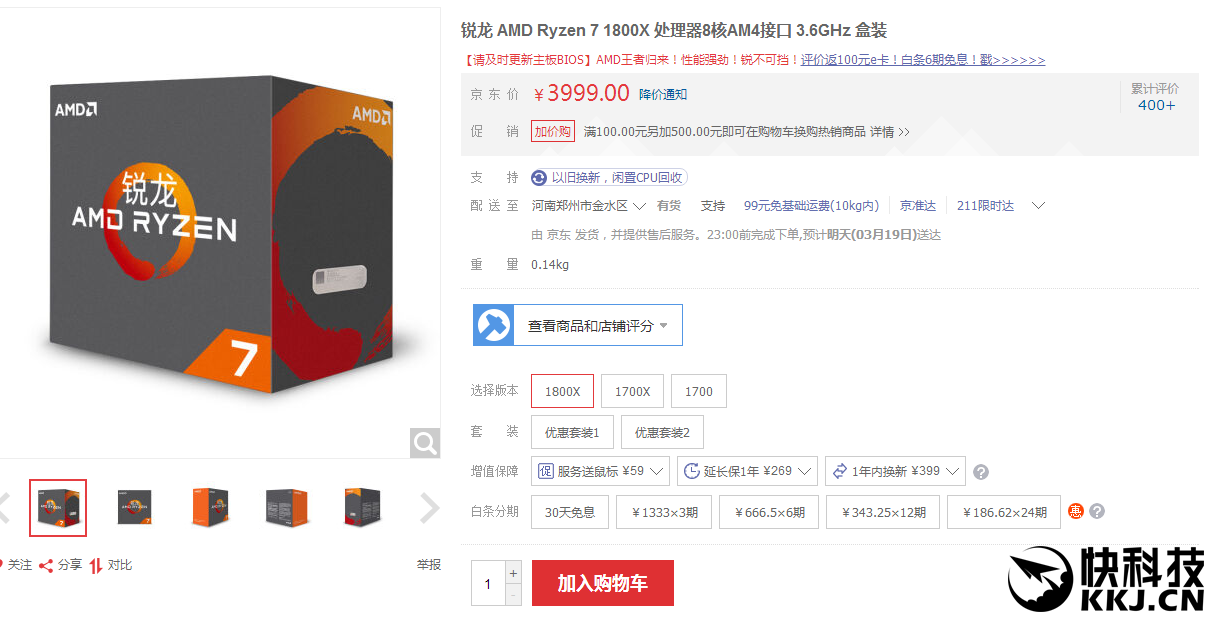Image resolution: width=1214 pixels, height=622 pixels.
Task: Click the orange 惠 badge icon
Action: tap(1076, 511)
